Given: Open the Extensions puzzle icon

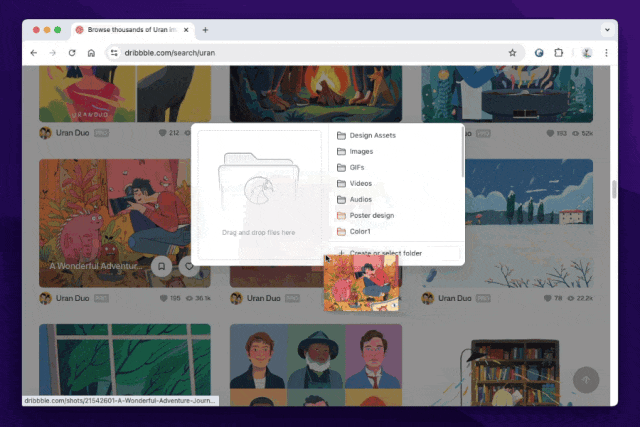Looking at the screenshot, I should coord(558,53).
